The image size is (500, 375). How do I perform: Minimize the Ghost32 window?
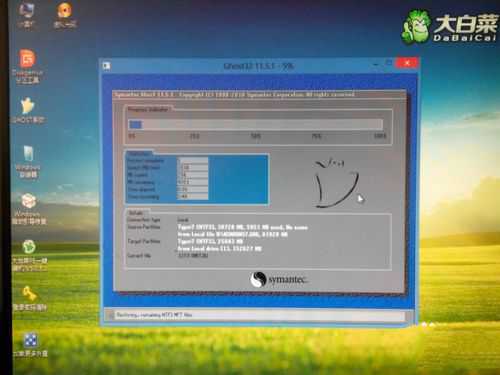tap(376, 64)
